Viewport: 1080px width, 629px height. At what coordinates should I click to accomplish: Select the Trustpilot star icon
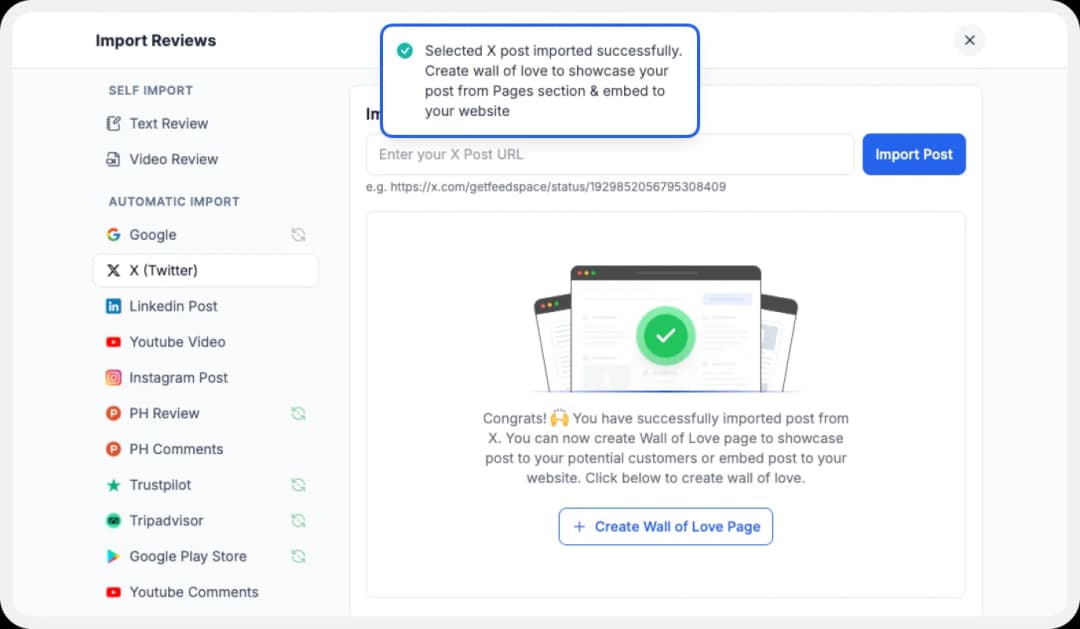click(114, 485)
